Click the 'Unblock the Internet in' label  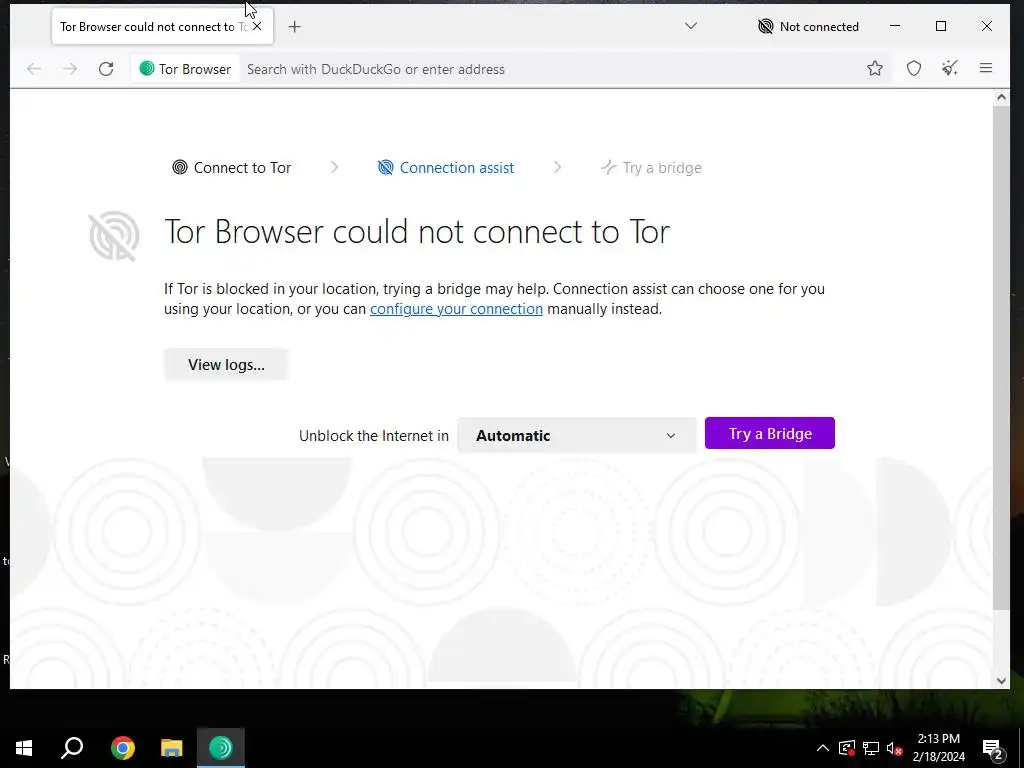tap(374, 436)
